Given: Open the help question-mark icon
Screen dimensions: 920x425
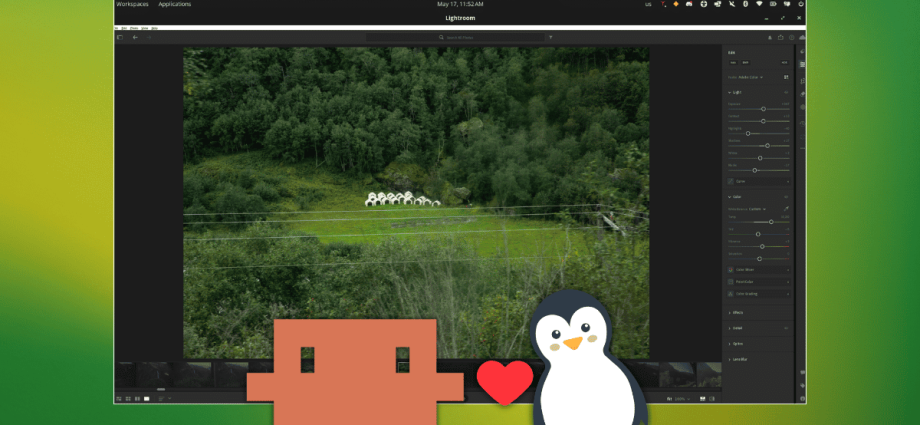Looking at the screenshot, I should [x=792, y=38].
